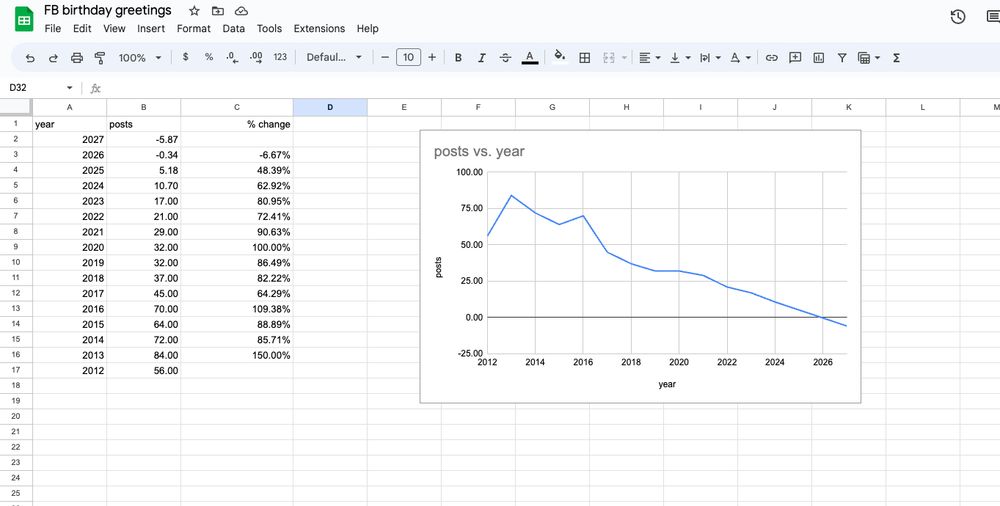Insert comment icon in toolbar

(x=795, y=57)
